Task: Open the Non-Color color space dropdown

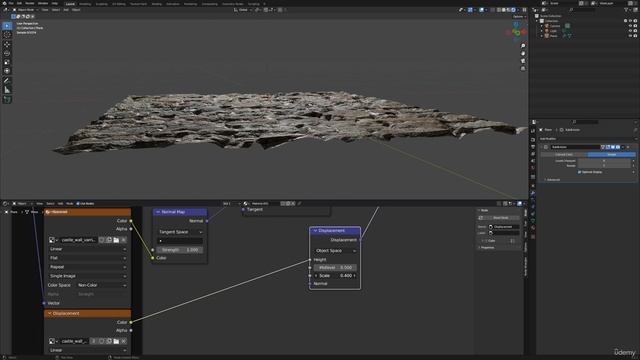Action: point(102,285)
